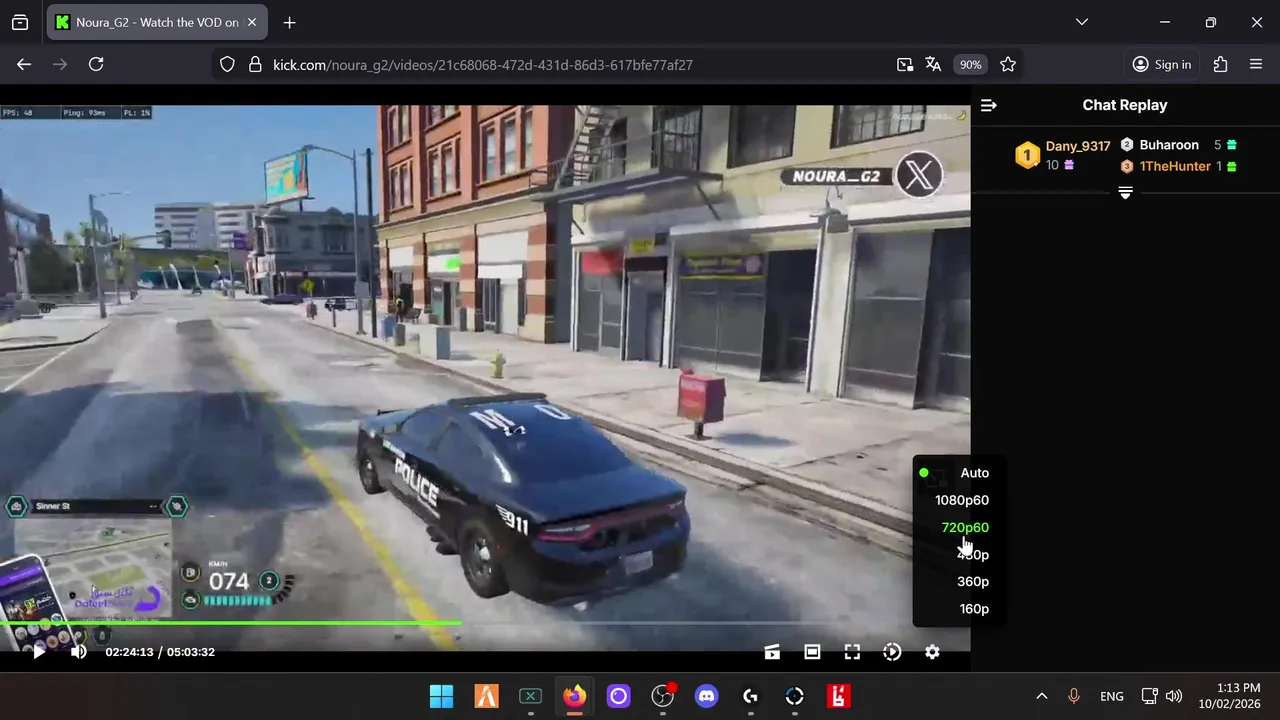1280x720 pixels.
Task: Collapse the Chat Replay panel
Action: coord(988,105)
